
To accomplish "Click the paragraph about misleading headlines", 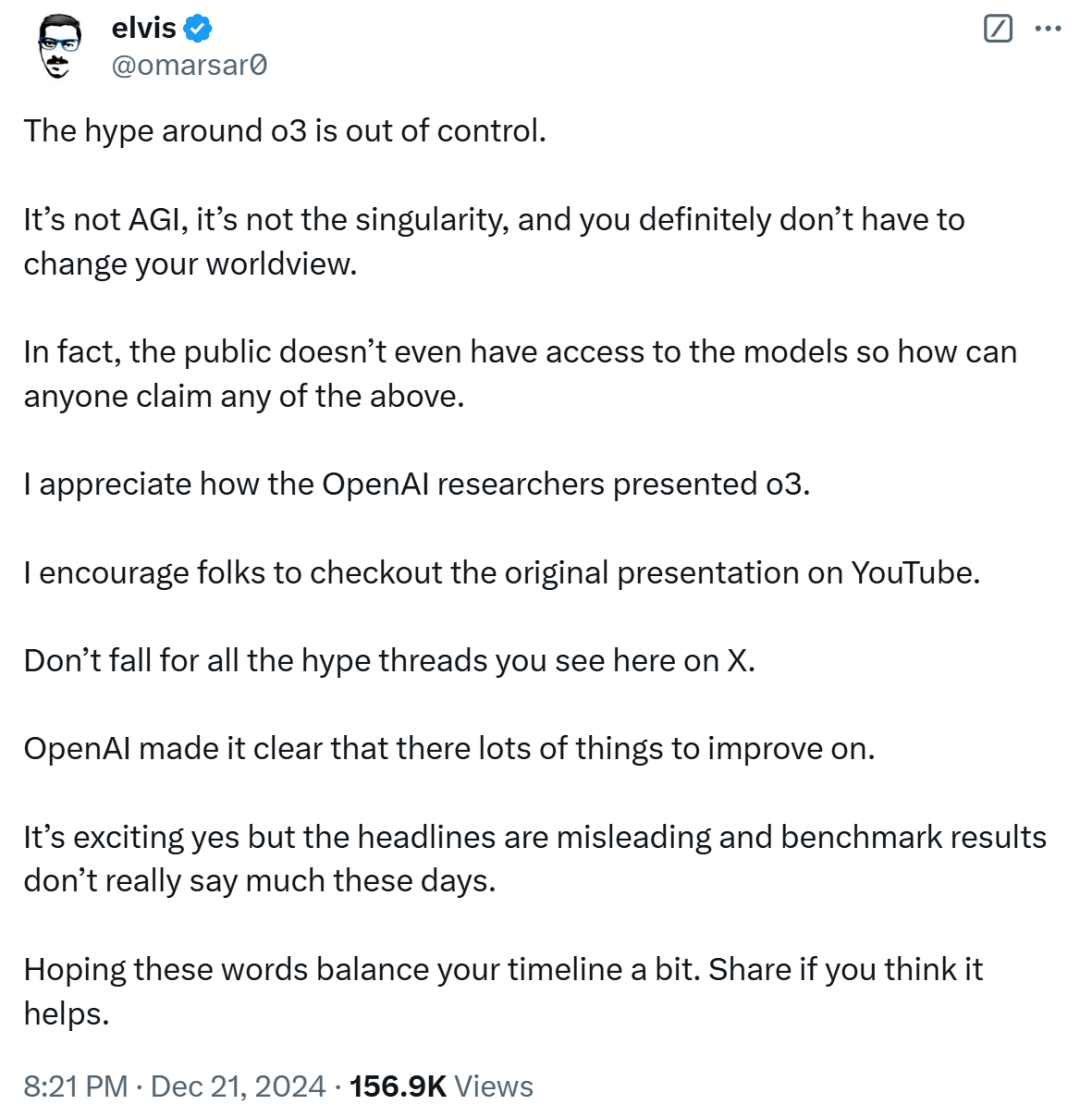I will tap(535, 858).
